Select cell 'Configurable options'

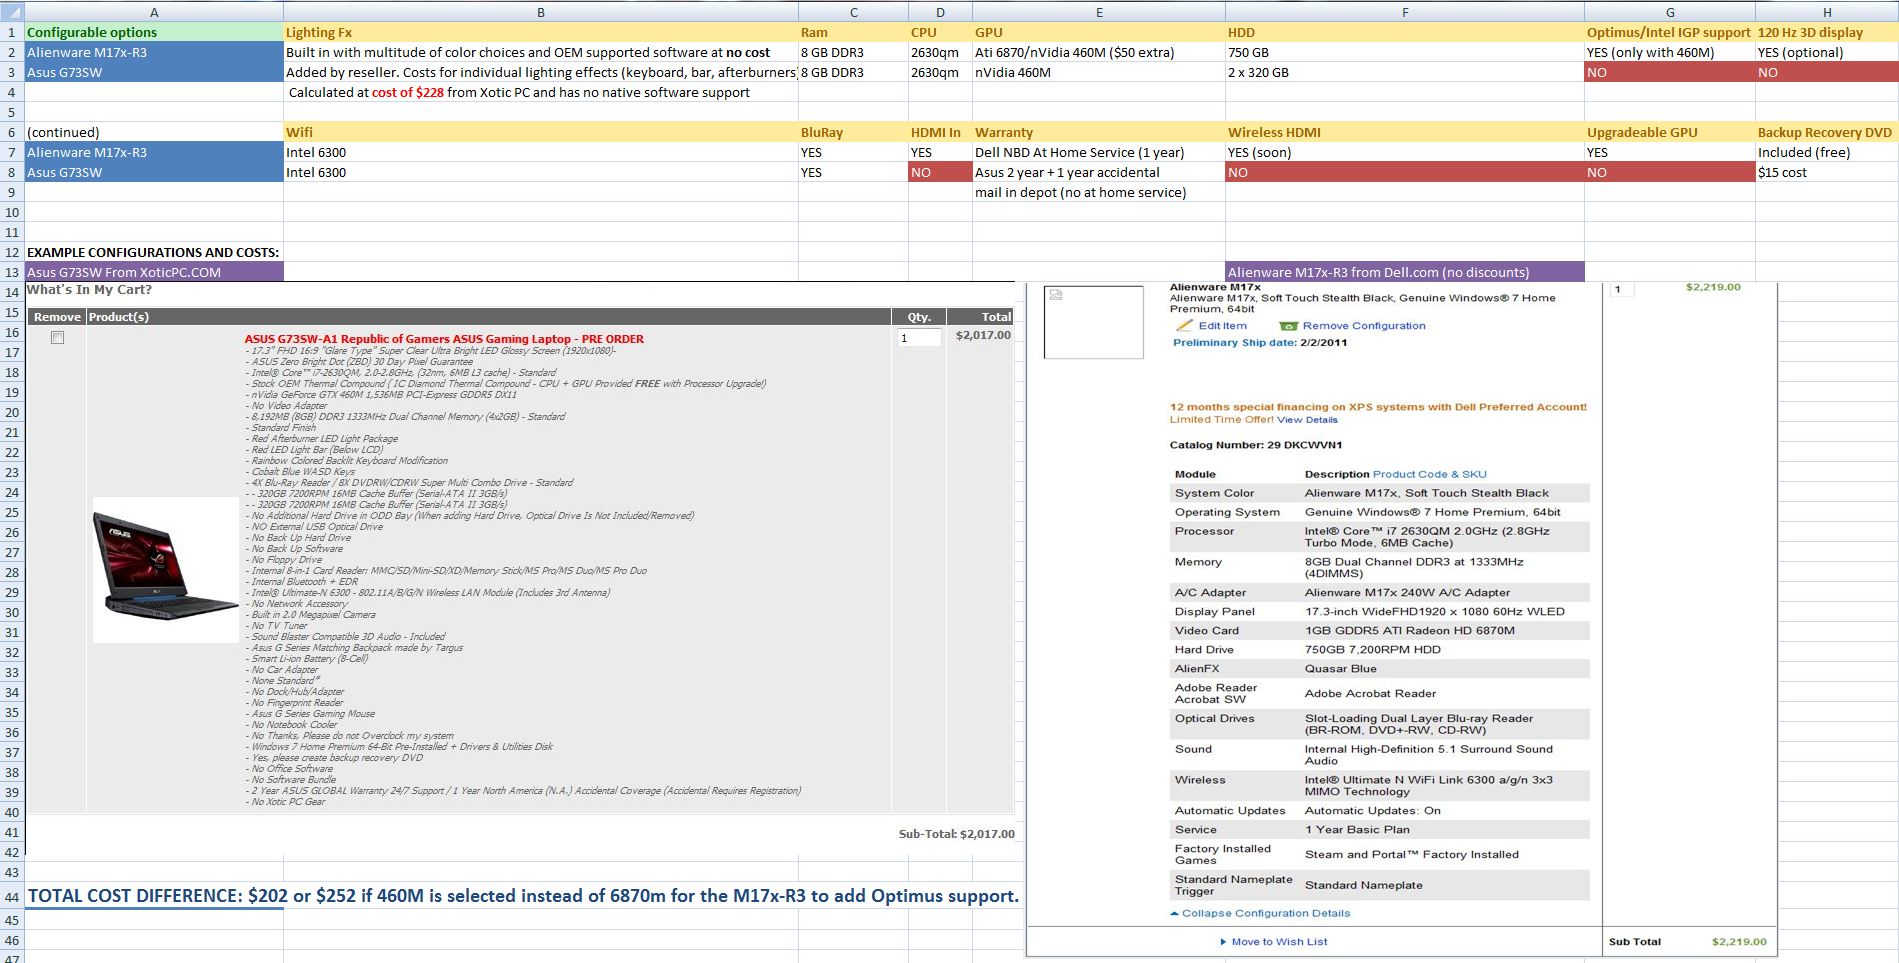click(x=154, y=32)
